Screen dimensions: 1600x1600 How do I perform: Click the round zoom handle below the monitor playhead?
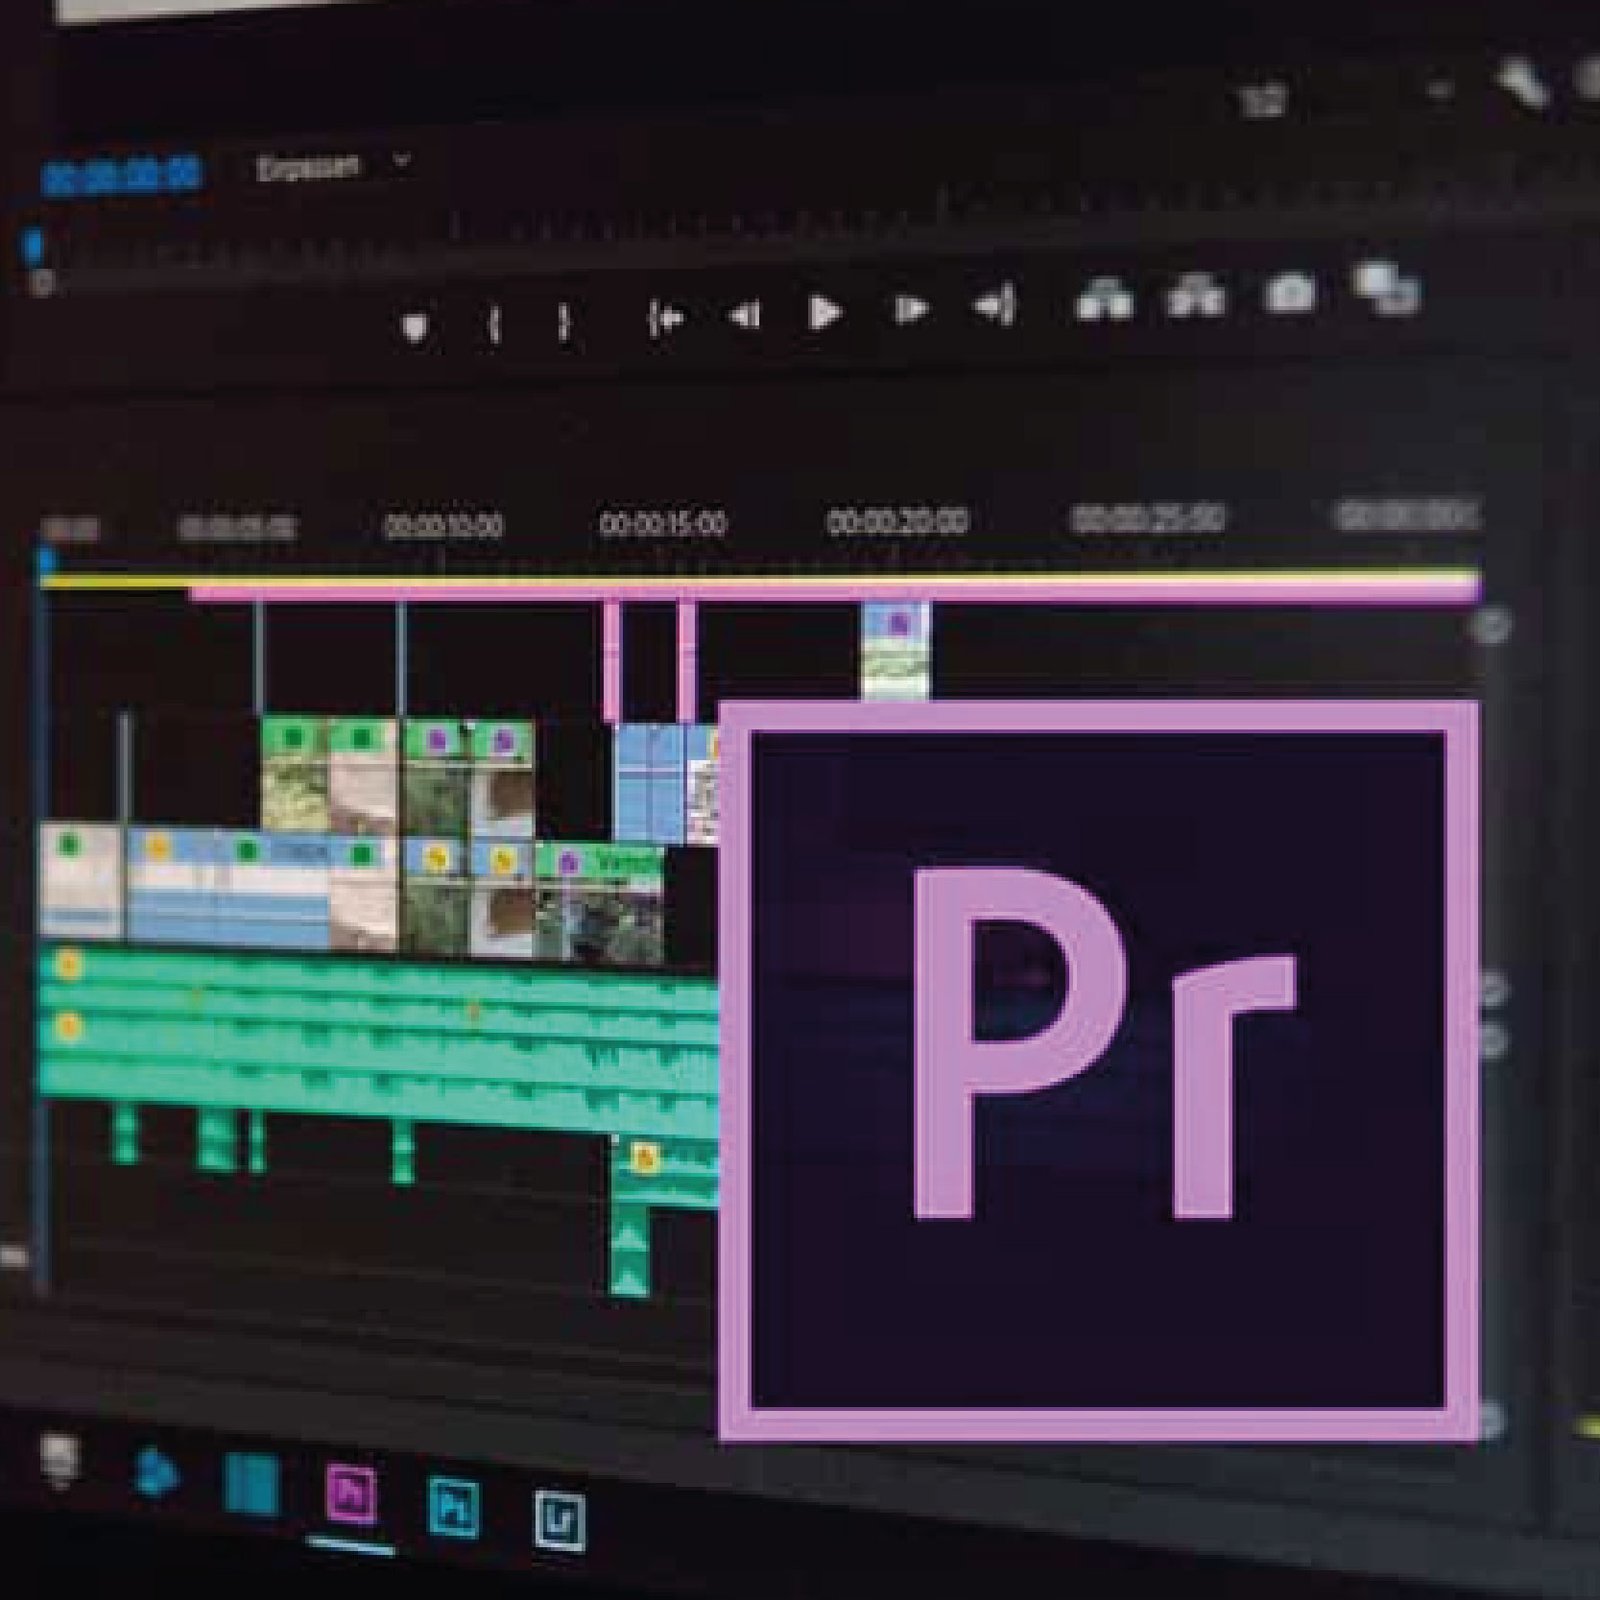tap(41, 284)
